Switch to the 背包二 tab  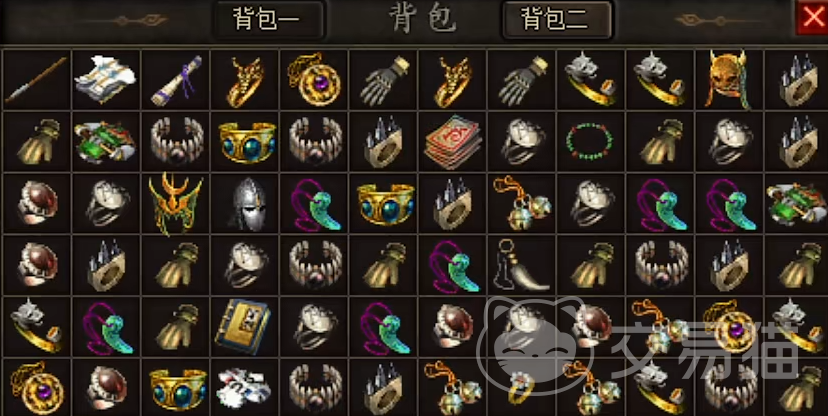click(557, 20)
